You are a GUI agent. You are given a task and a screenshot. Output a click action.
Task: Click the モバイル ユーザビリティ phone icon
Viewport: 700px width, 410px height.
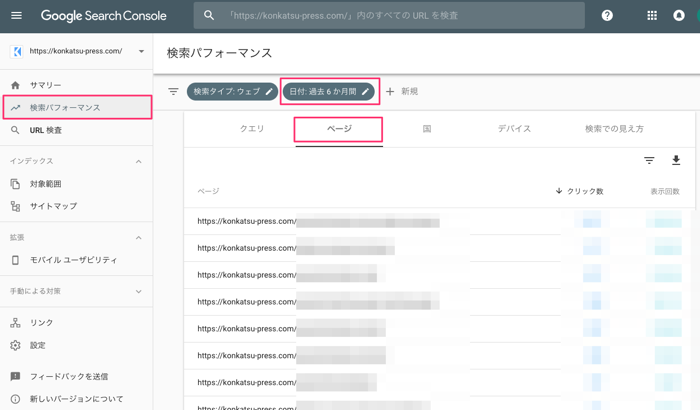[15, 260]
